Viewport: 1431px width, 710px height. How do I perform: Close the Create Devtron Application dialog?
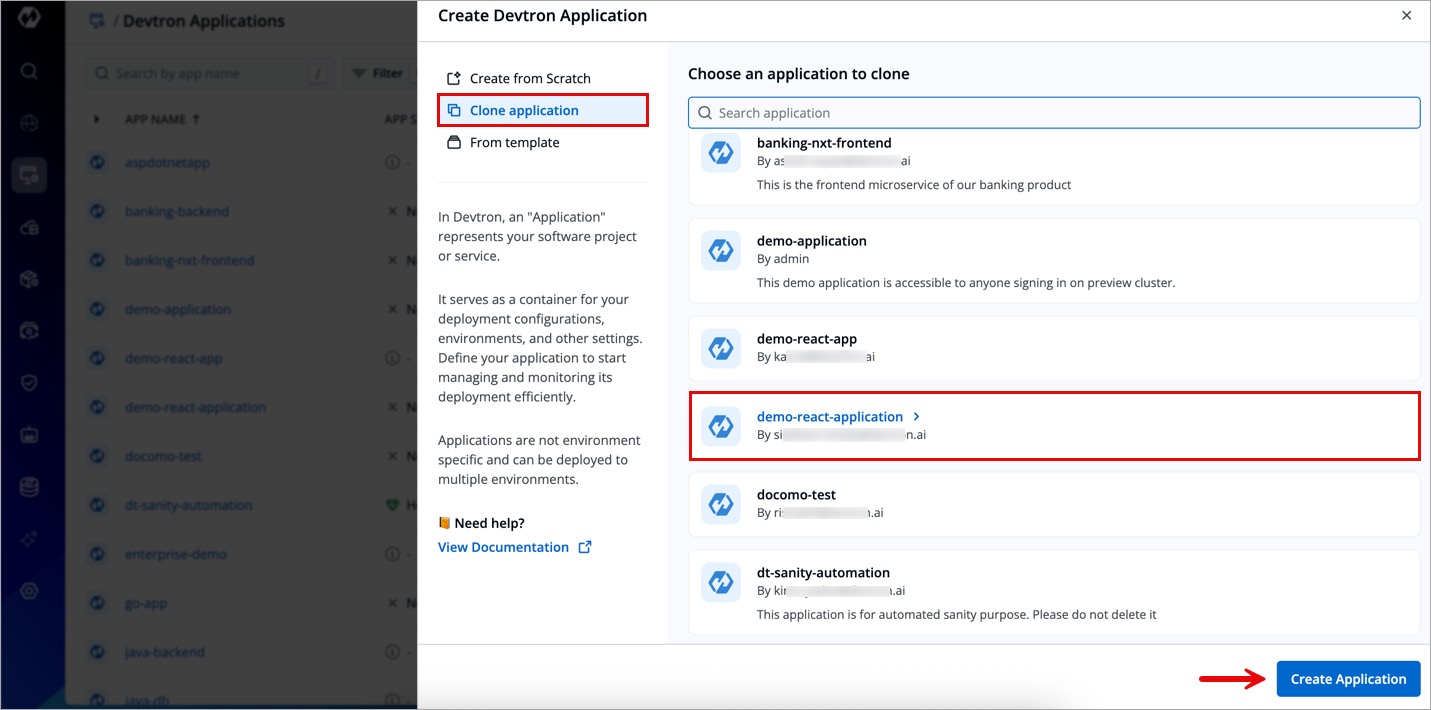click(1406, 16)
